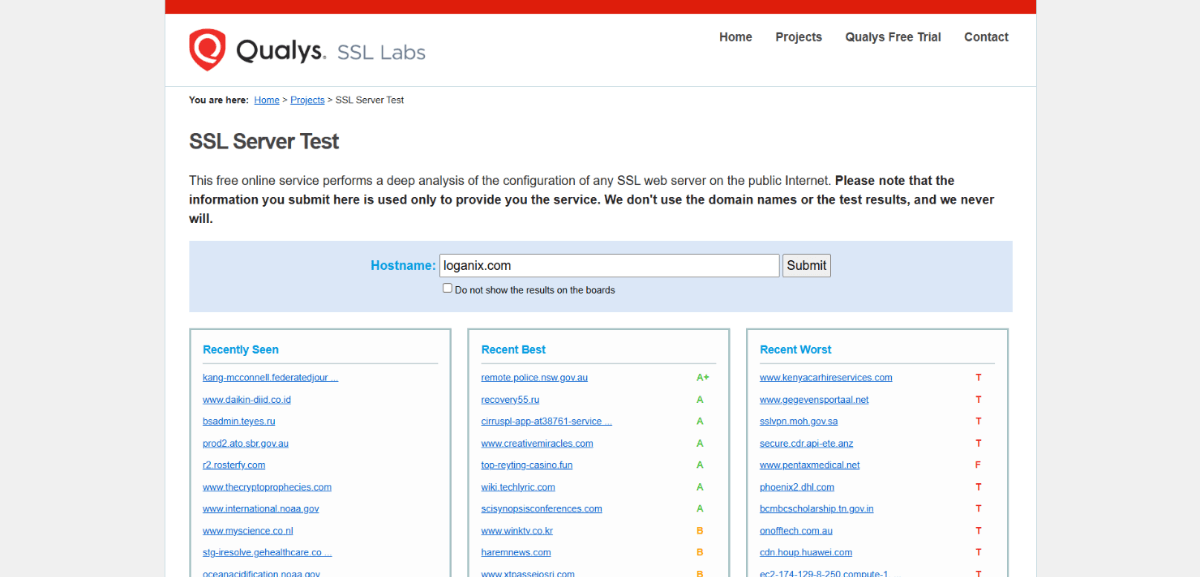The image size is (1200, 577).
Task: Focus the Hostname input field
Action: point(609,266)
